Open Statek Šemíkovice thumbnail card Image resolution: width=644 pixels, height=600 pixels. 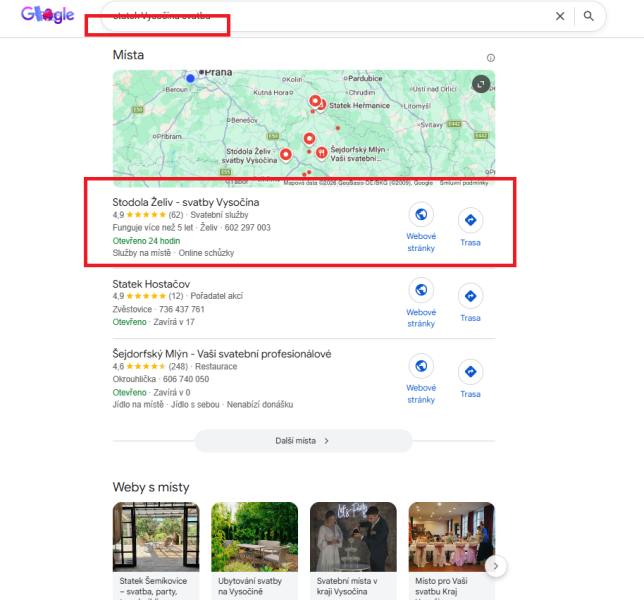pyautogui.click(x=156, y=550)
